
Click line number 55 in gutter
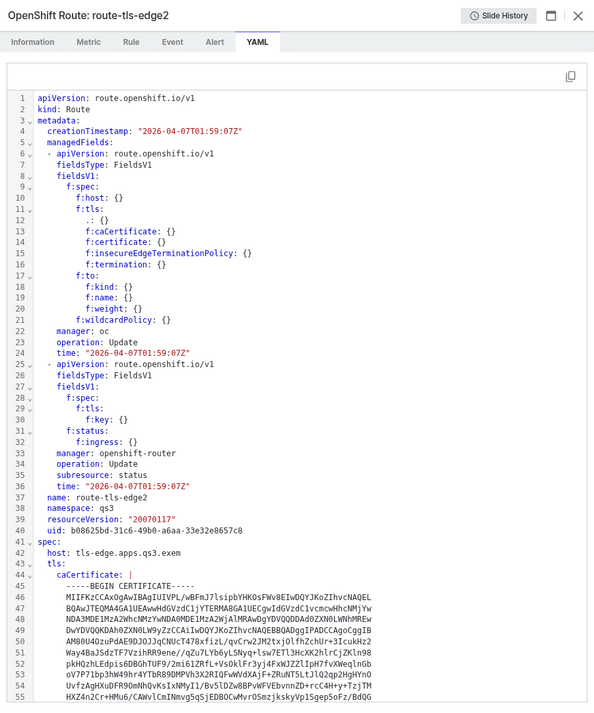pyautogui.click(x=20, y=697)
